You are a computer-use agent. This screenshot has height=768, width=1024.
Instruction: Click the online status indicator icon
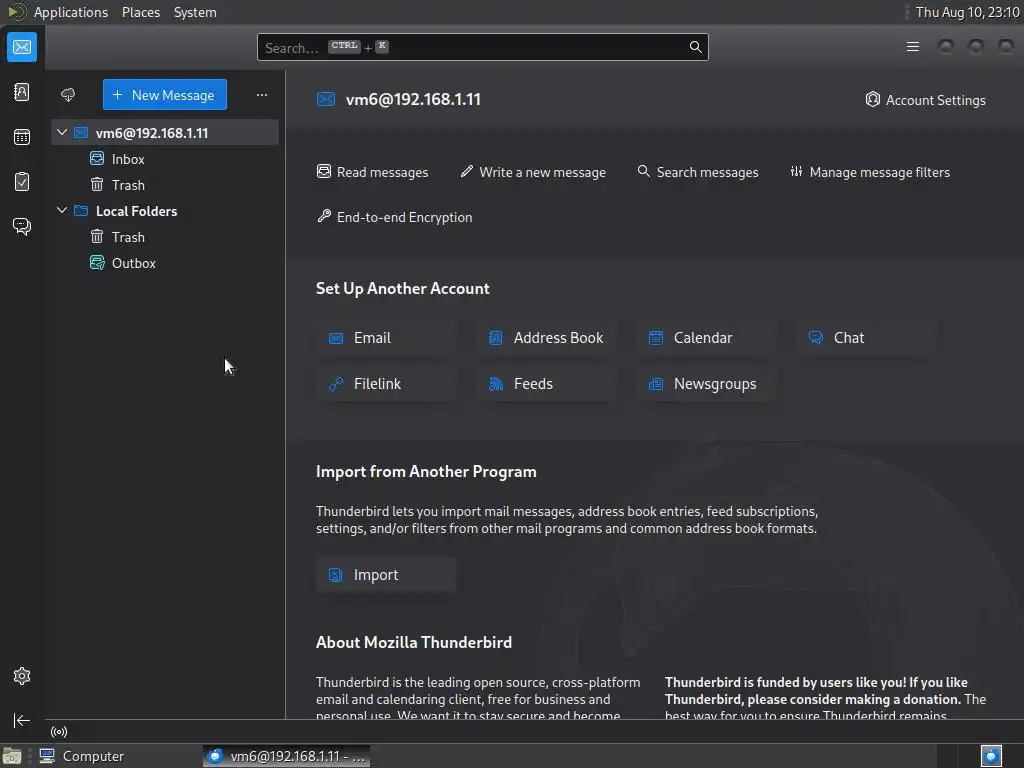coord(59,731)
